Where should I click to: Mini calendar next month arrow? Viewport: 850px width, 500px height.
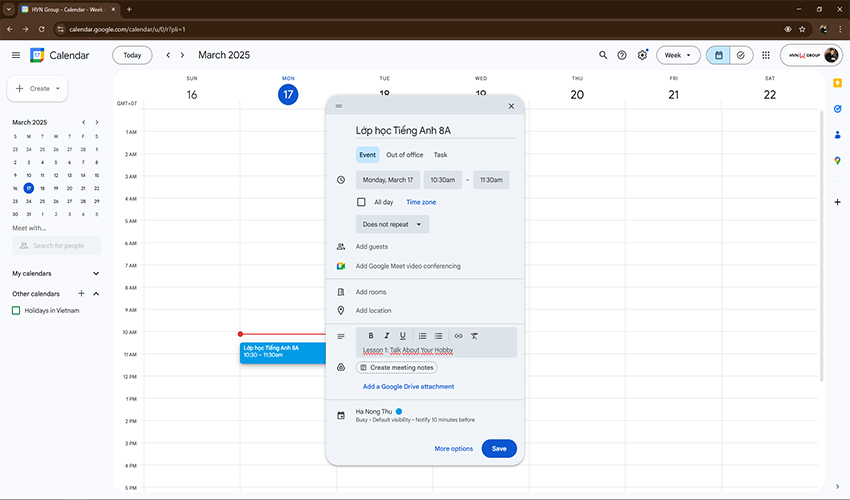pos(96,123)
